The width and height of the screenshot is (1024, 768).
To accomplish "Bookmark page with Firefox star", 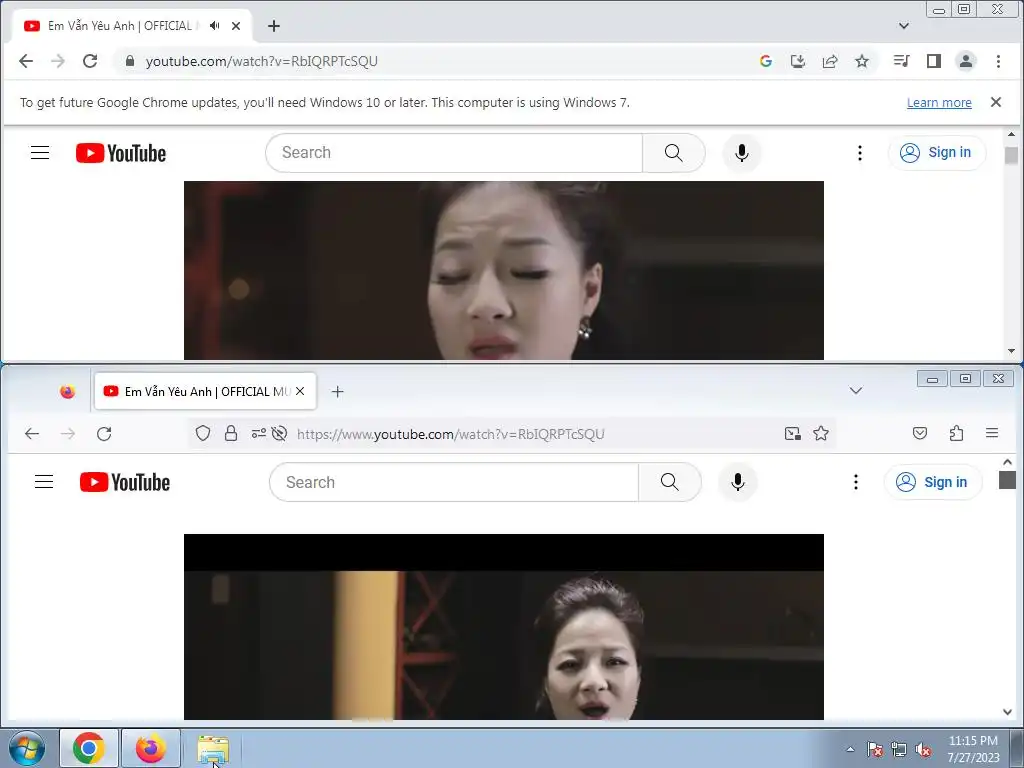I will (x=821, y=433).
